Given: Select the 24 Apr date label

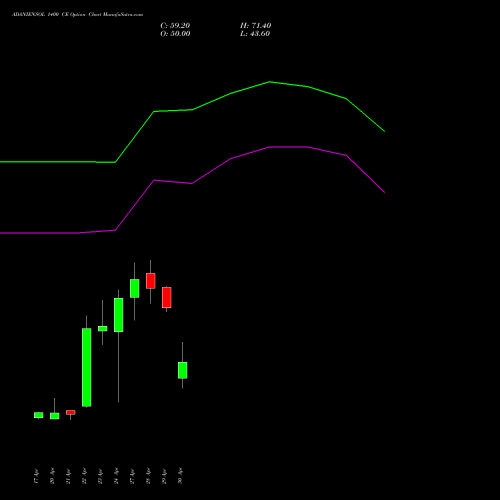Looking at the screenshot, I should 116,476.
